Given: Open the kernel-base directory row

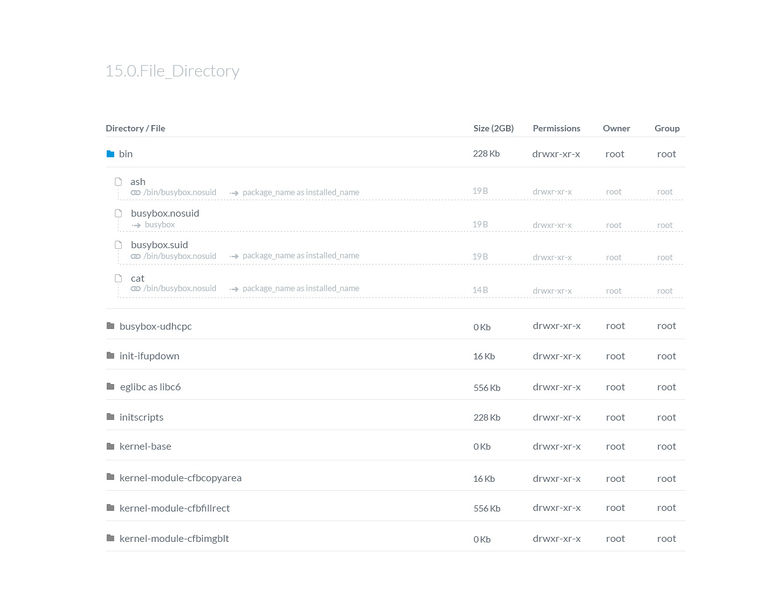Looking at the screenshot, I should tap(145, 447).
